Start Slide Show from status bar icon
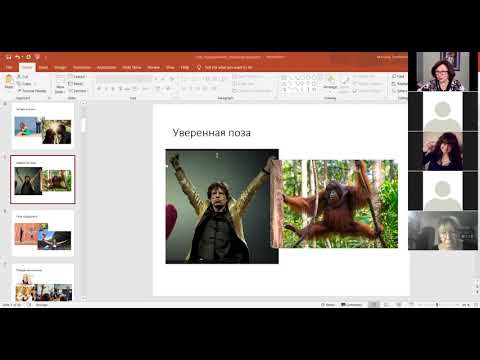Viewport: 480px width, 360px height. [x=411, y=305]
